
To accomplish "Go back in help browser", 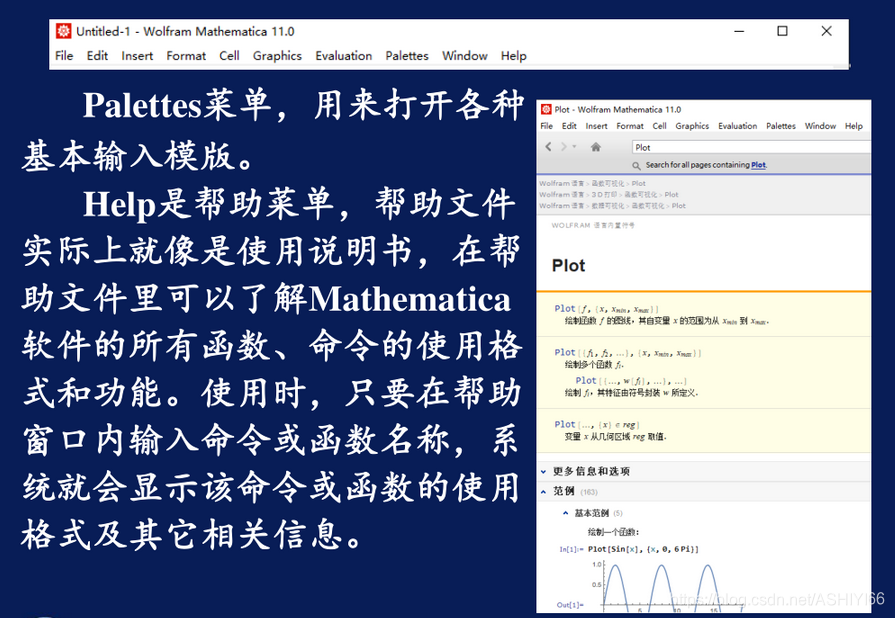I will [x=549, y=147].
